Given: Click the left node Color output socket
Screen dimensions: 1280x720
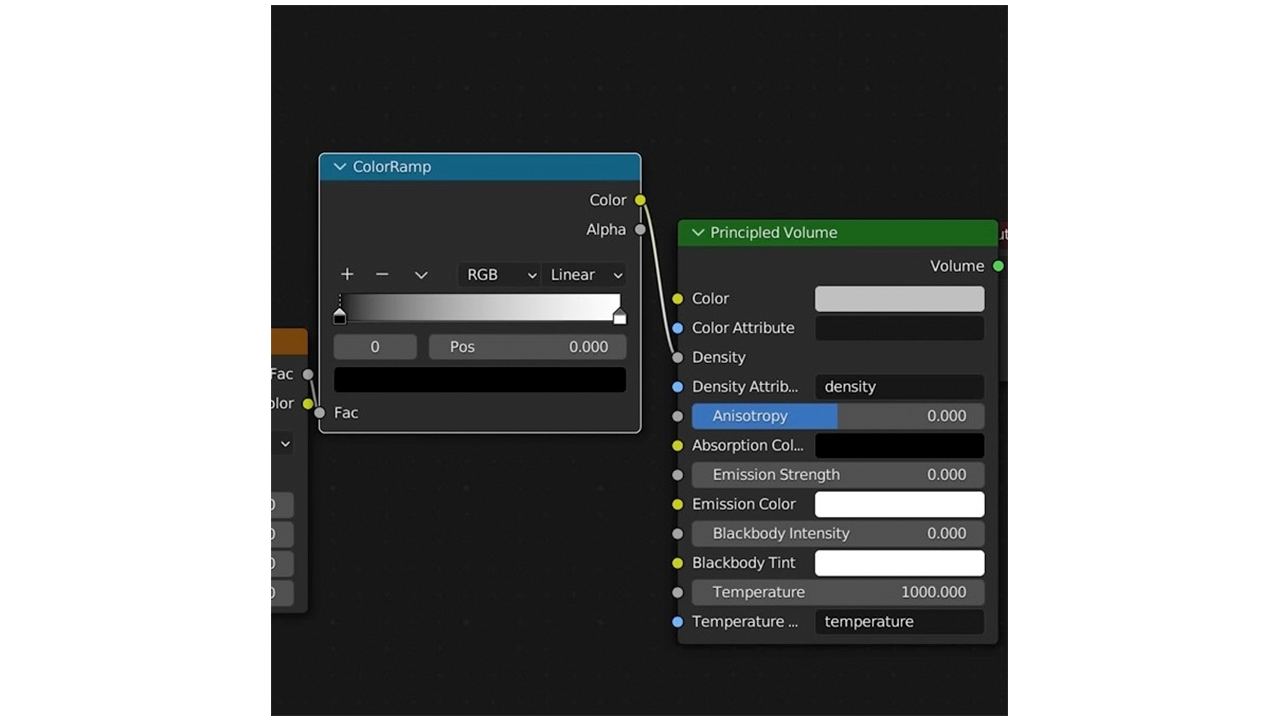Looking at the screenshot, I should coord(308,404).
